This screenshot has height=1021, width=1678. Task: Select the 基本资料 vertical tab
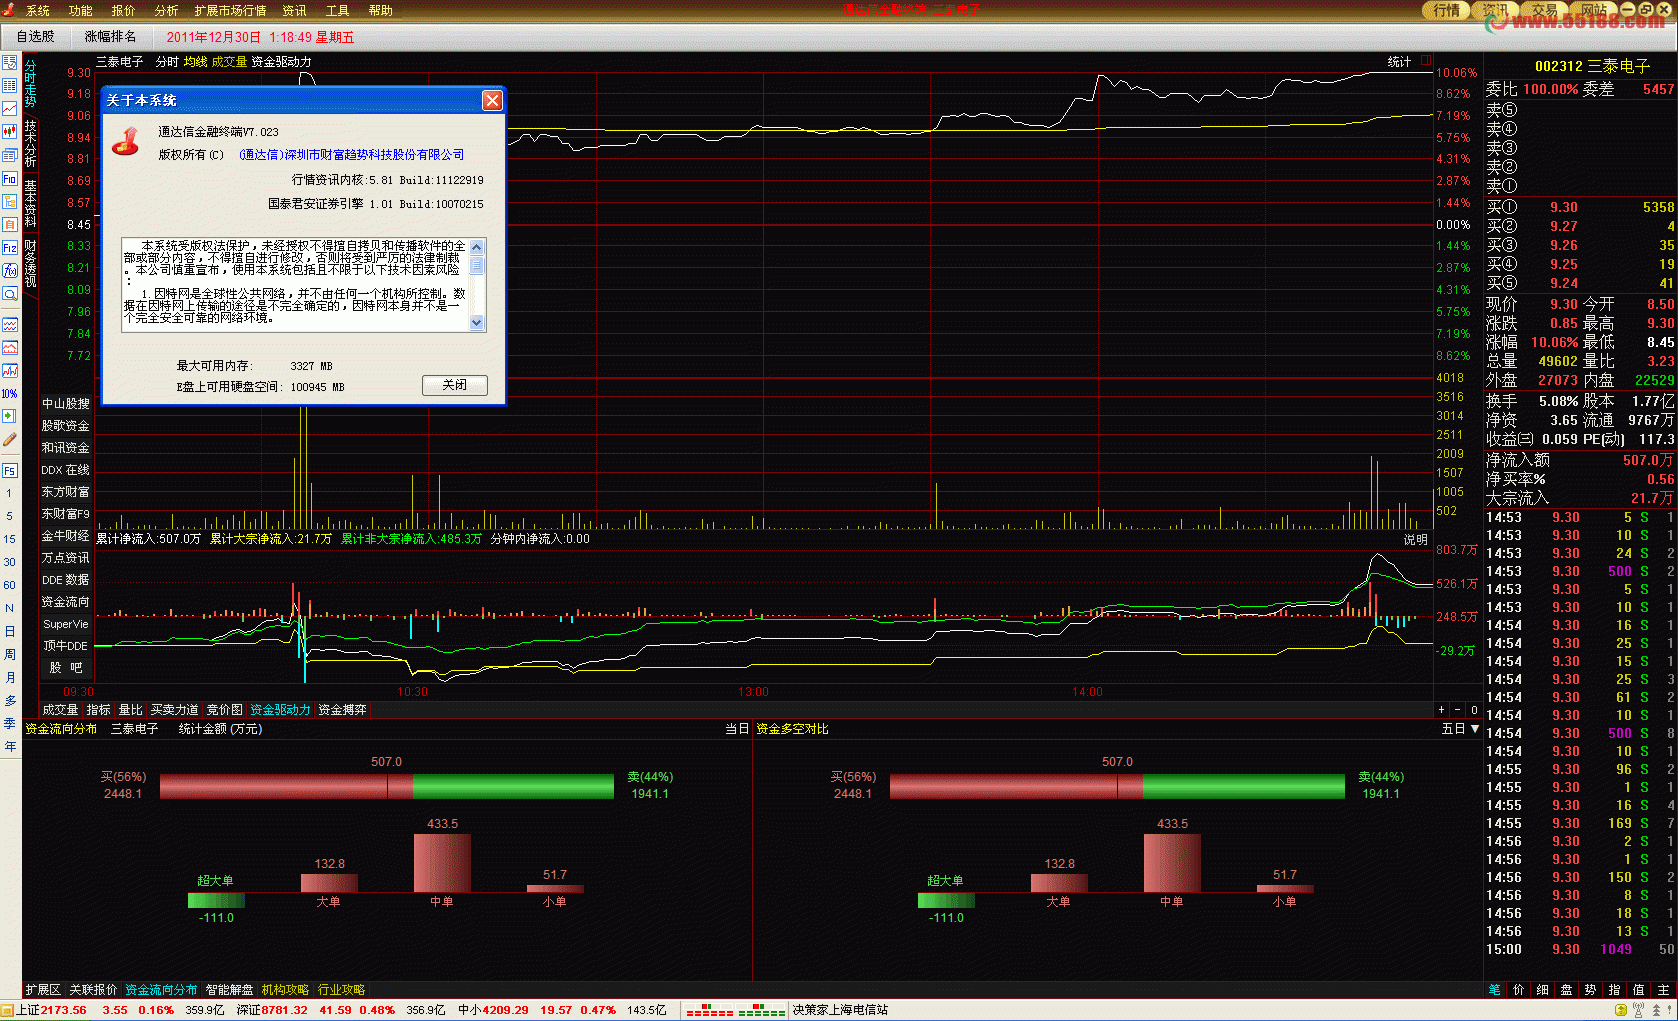point(30,203)
